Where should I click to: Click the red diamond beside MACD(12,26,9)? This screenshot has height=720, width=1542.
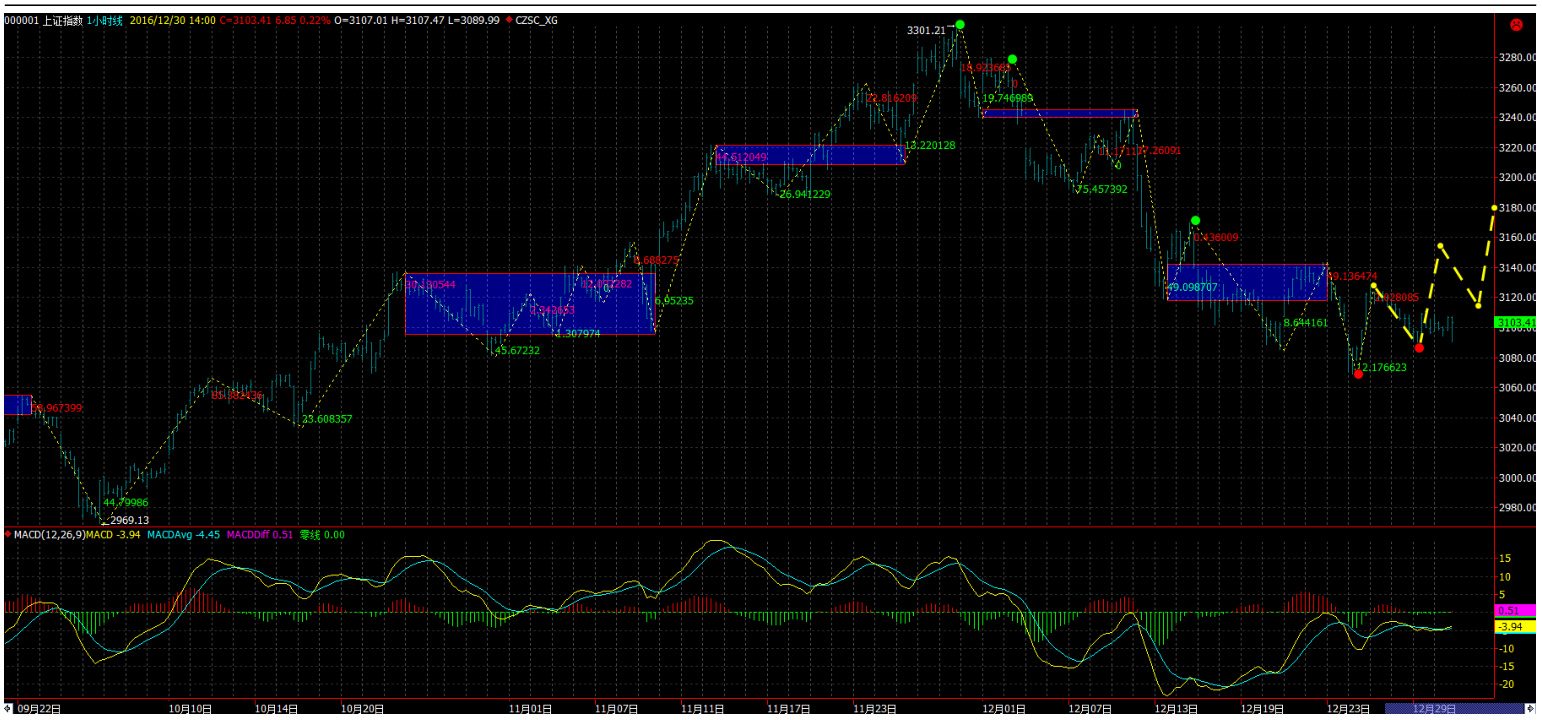[x=8, y=535]
